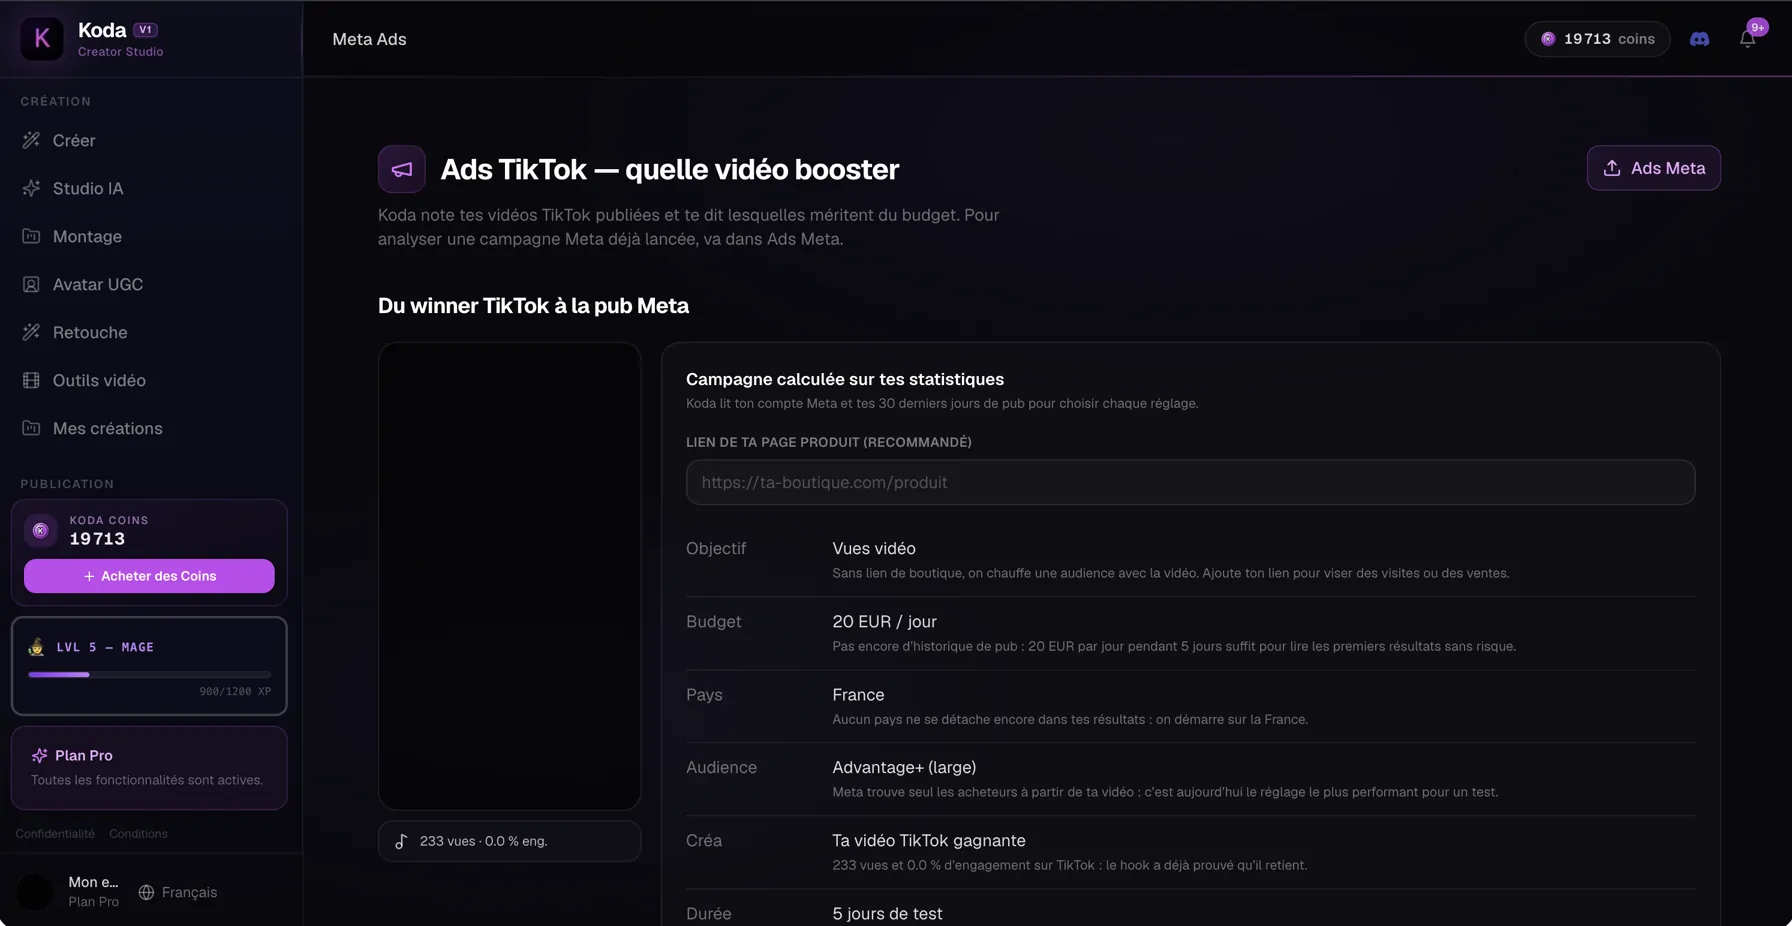The height and width of the screenshot is (926, 1792).
Task: Open Discord via the header icon
Action: click(1699, 39)
